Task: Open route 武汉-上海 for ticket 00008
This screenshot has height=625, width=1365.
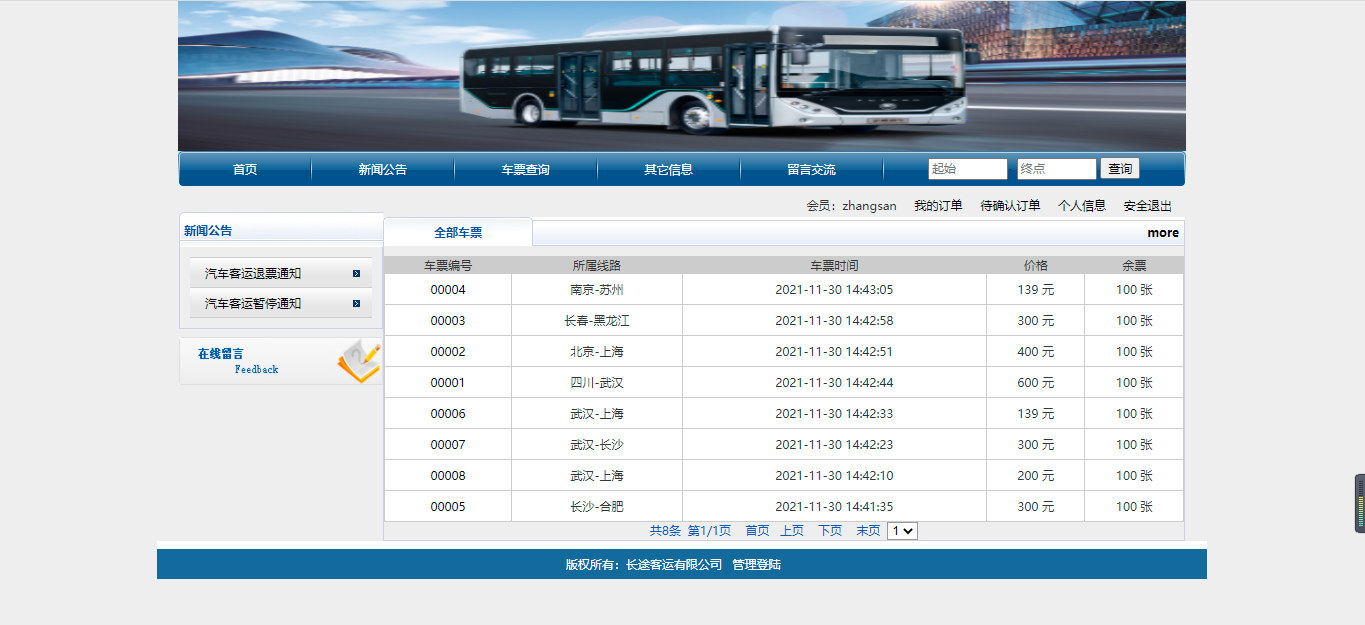Action: click(x=597, y=476)
